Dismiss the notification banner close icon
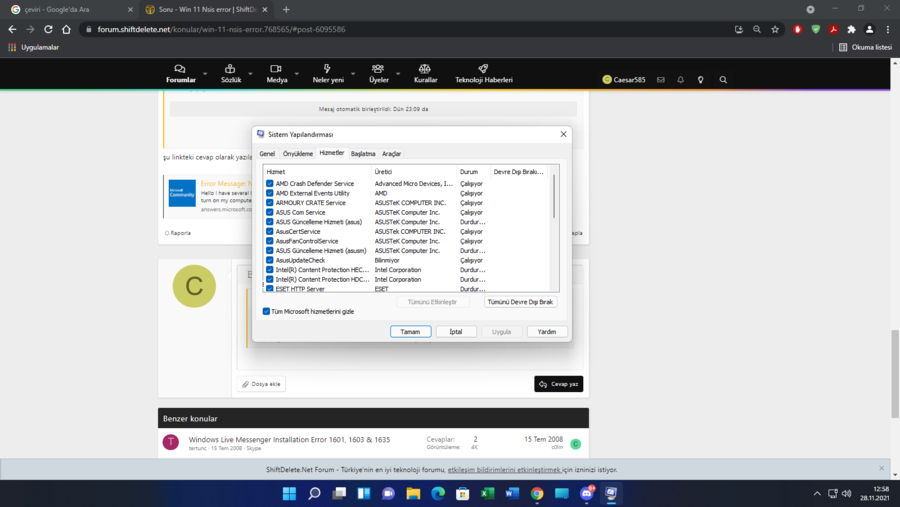This screenshot has width=900, height=507. click(882, 469)
